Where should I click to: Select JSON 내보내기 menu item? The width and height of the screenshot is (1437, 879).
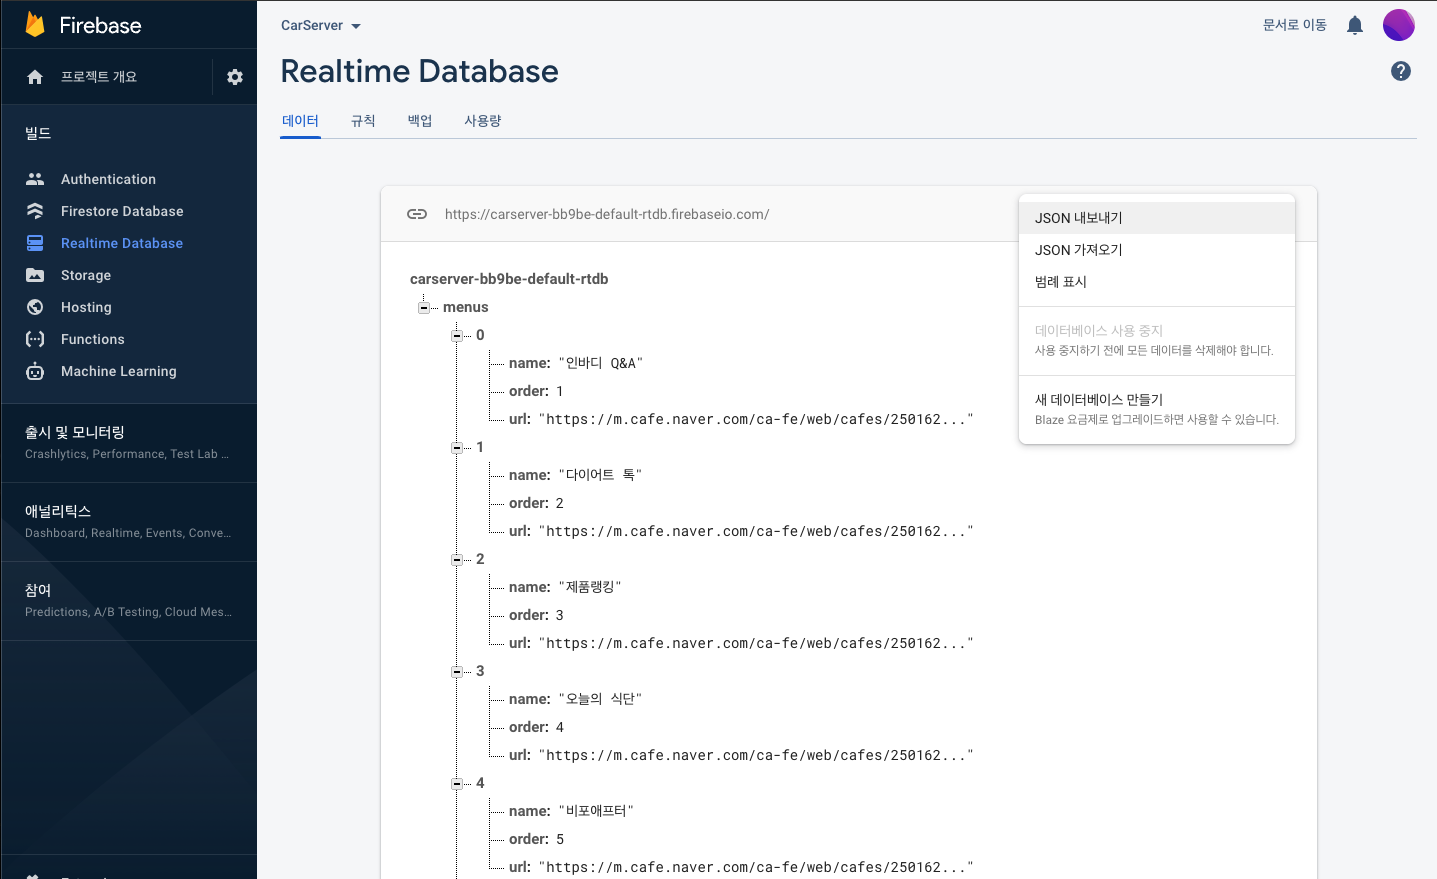click(x=1078, y=218)
